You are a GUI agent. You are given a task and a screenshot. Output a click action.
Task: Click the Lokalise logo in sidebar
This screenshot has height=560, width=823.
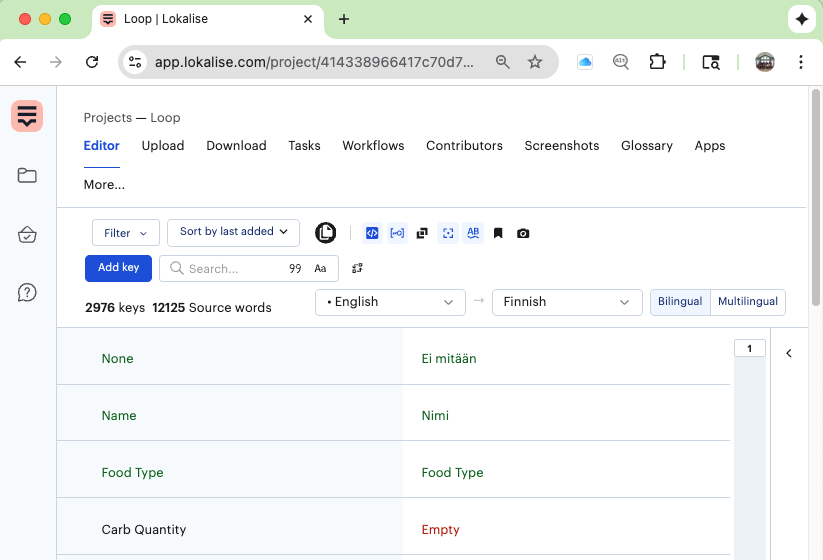pos(27,116)
